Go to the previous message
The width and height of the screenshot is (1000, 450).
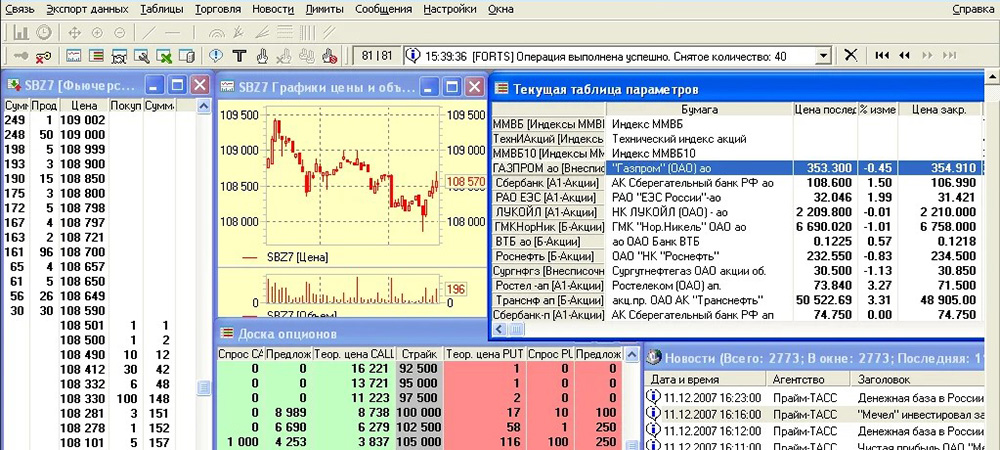tap(904, 55)
